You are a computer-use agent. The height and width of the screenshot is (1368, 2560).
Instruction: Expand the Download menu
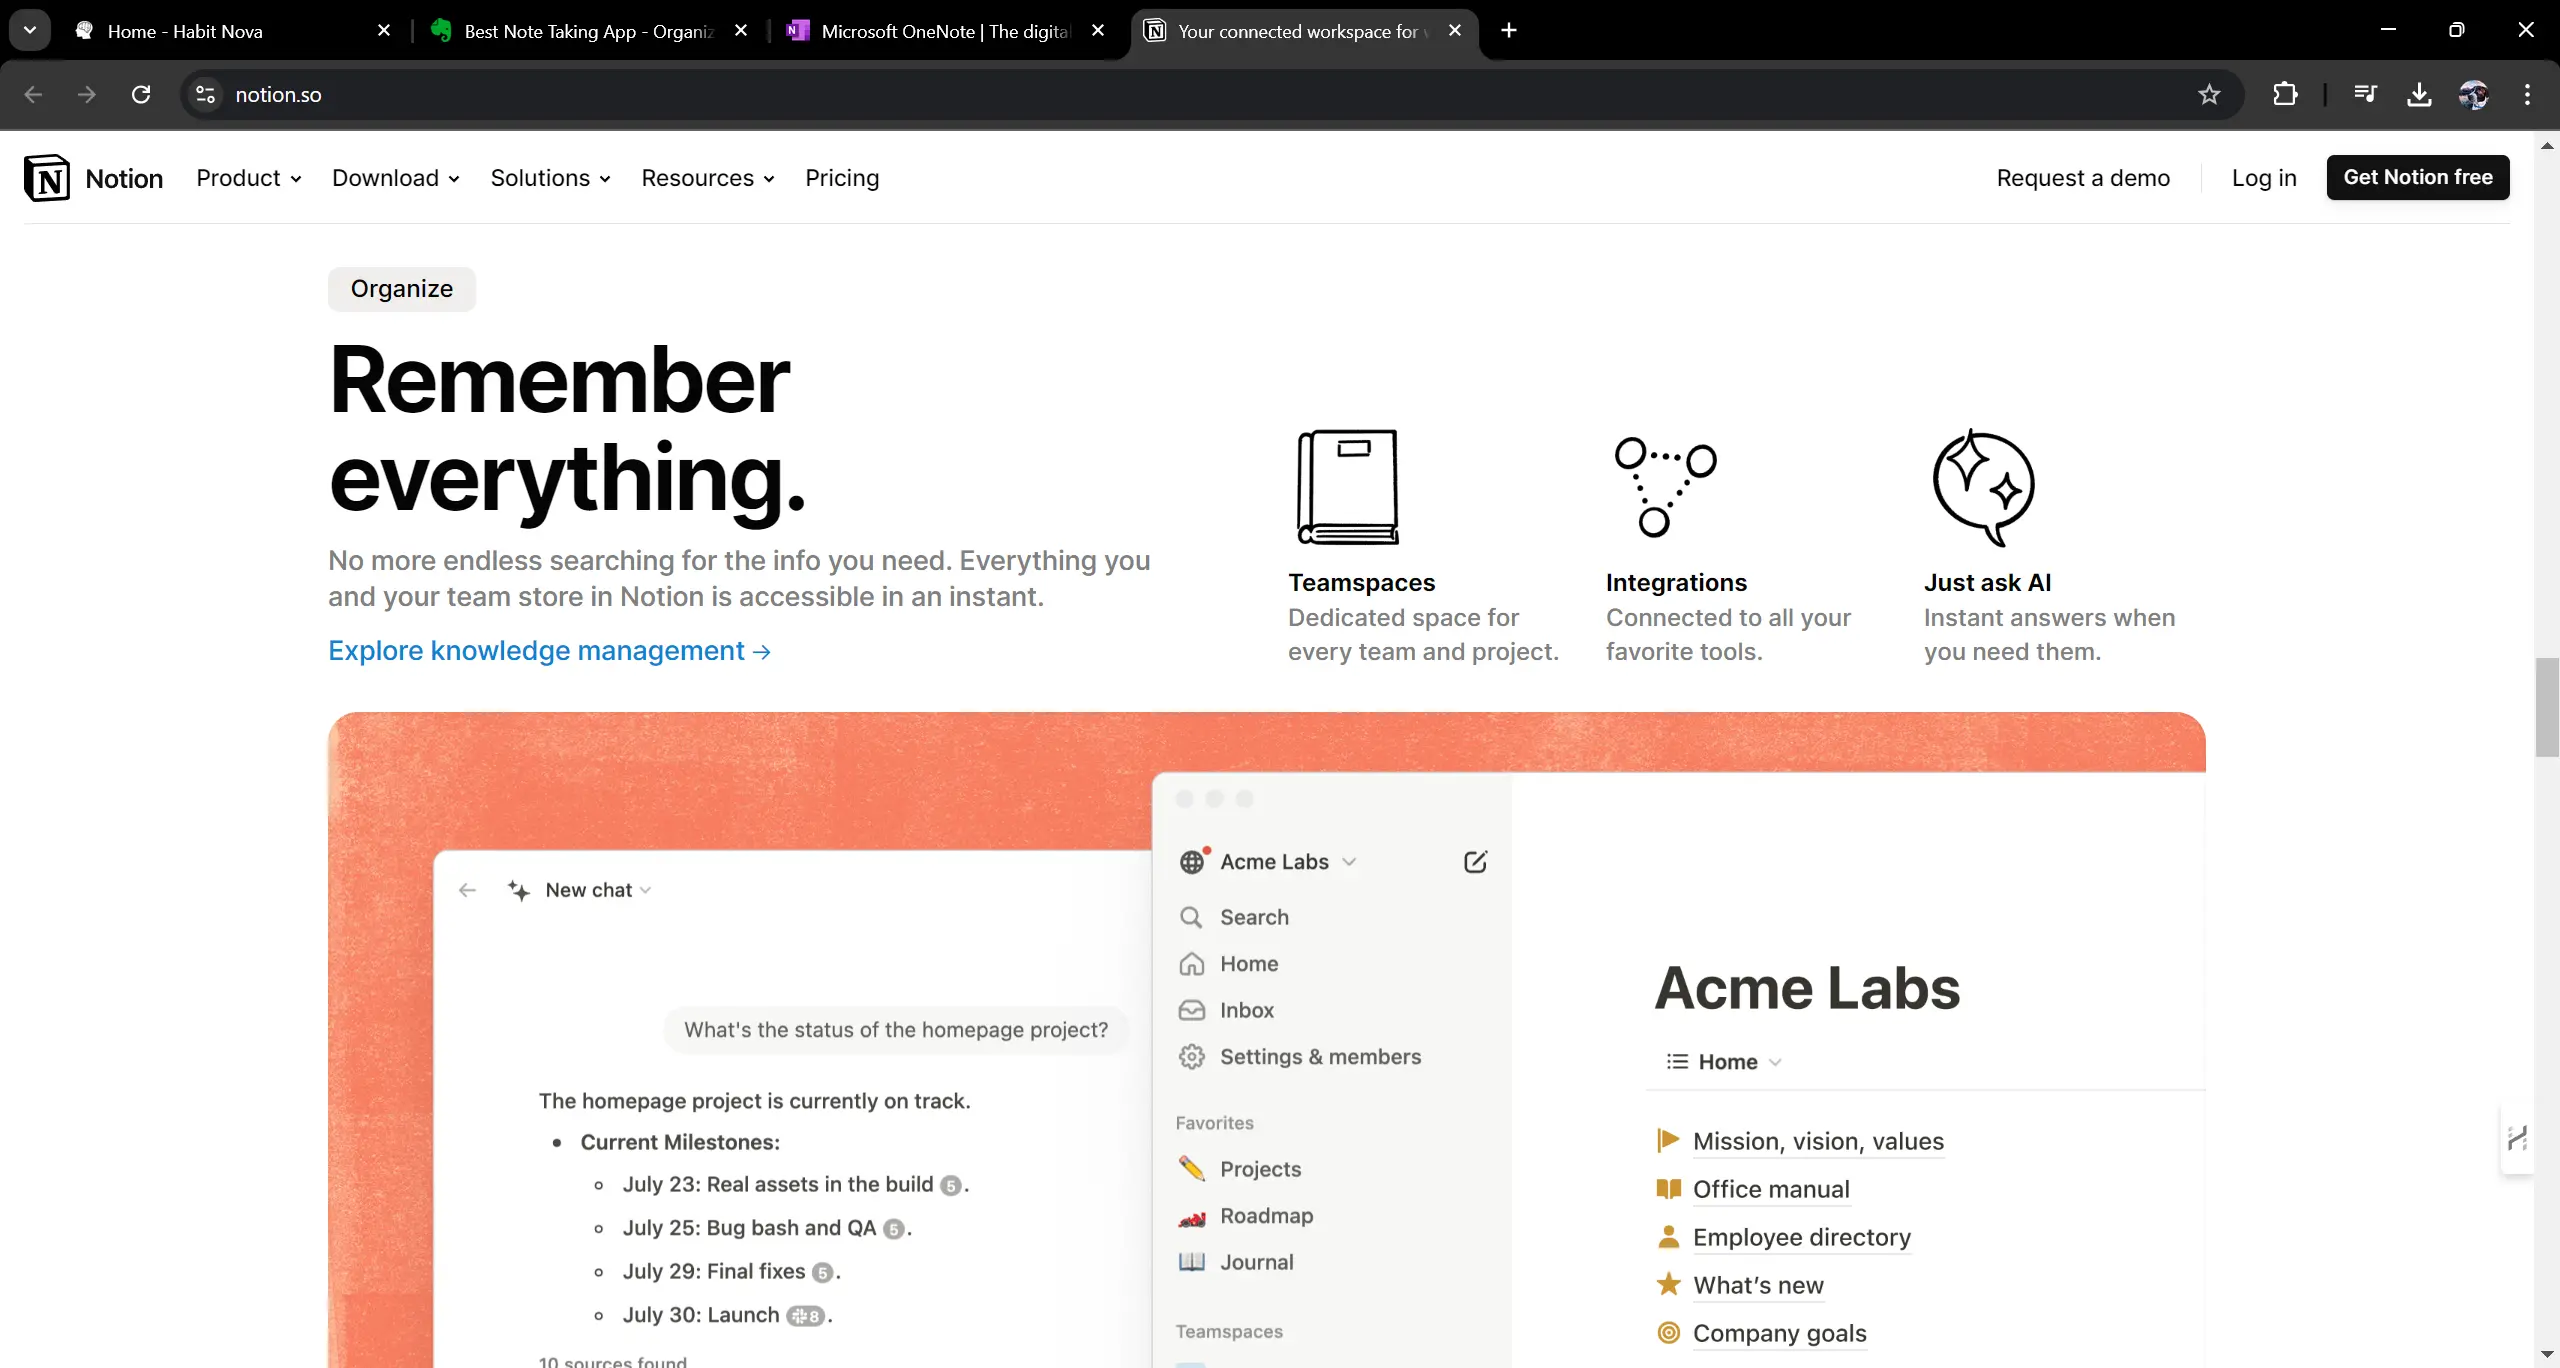396,178
